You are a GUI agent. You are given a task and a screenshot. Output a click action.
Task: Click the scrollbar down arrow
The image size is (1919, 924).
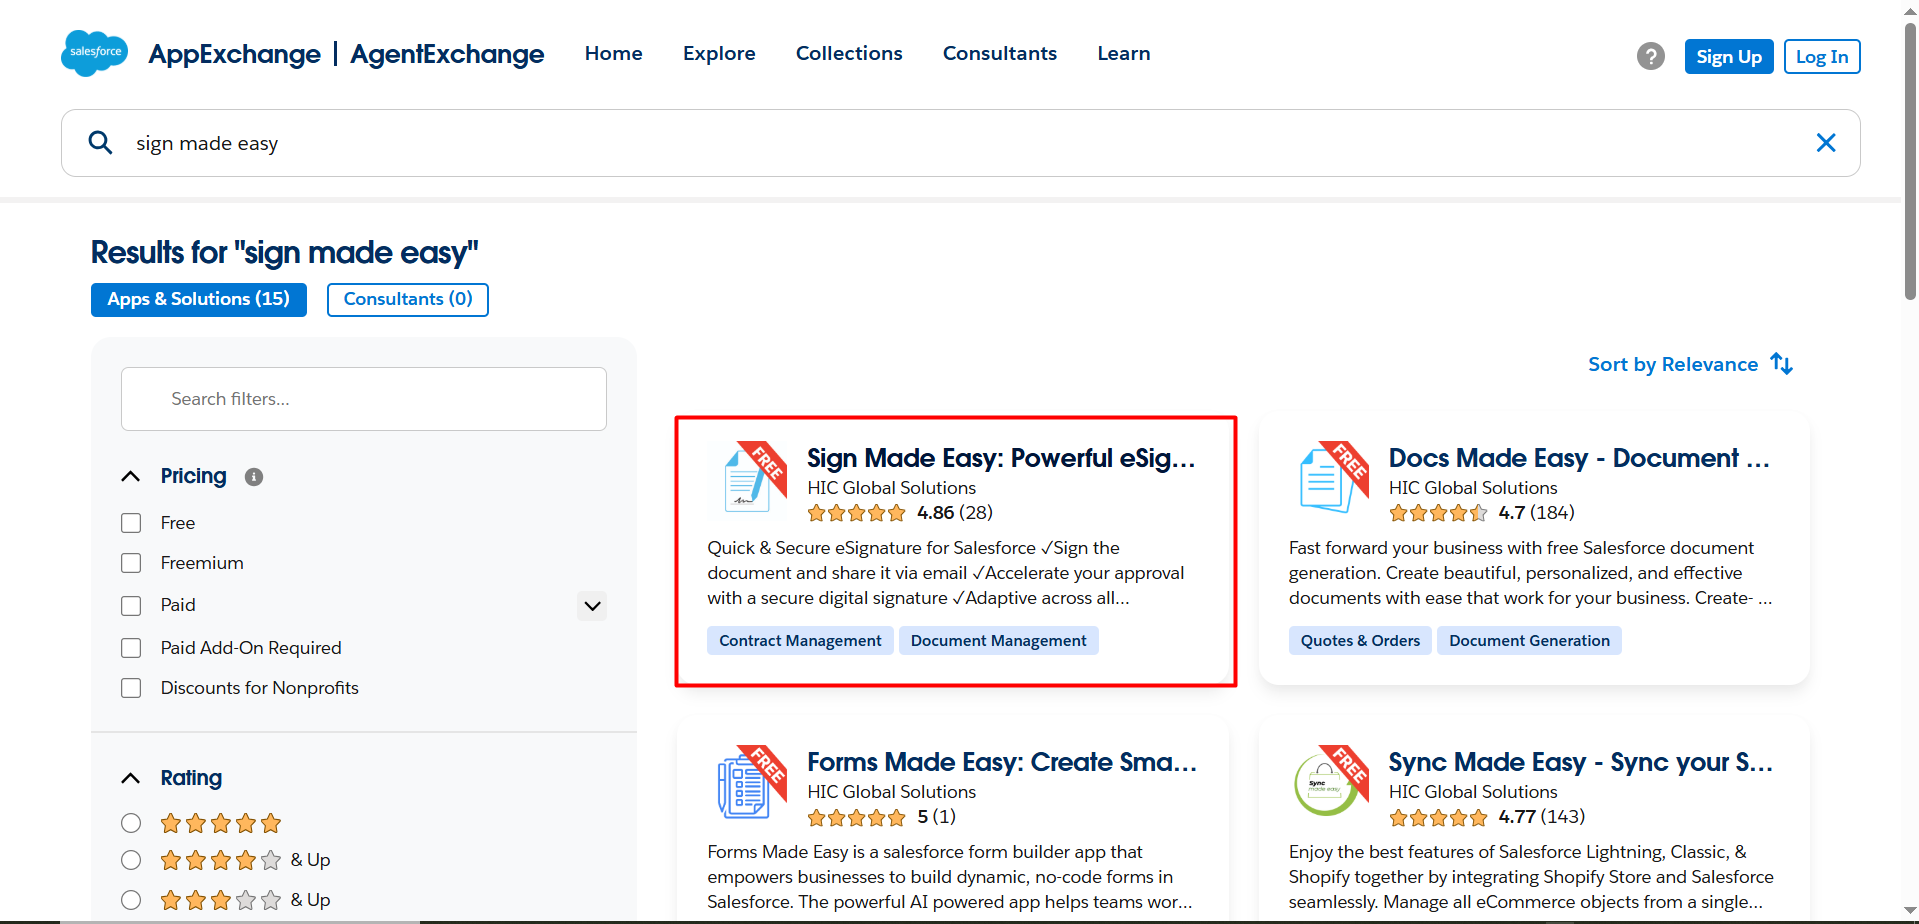click(1910, 913)
